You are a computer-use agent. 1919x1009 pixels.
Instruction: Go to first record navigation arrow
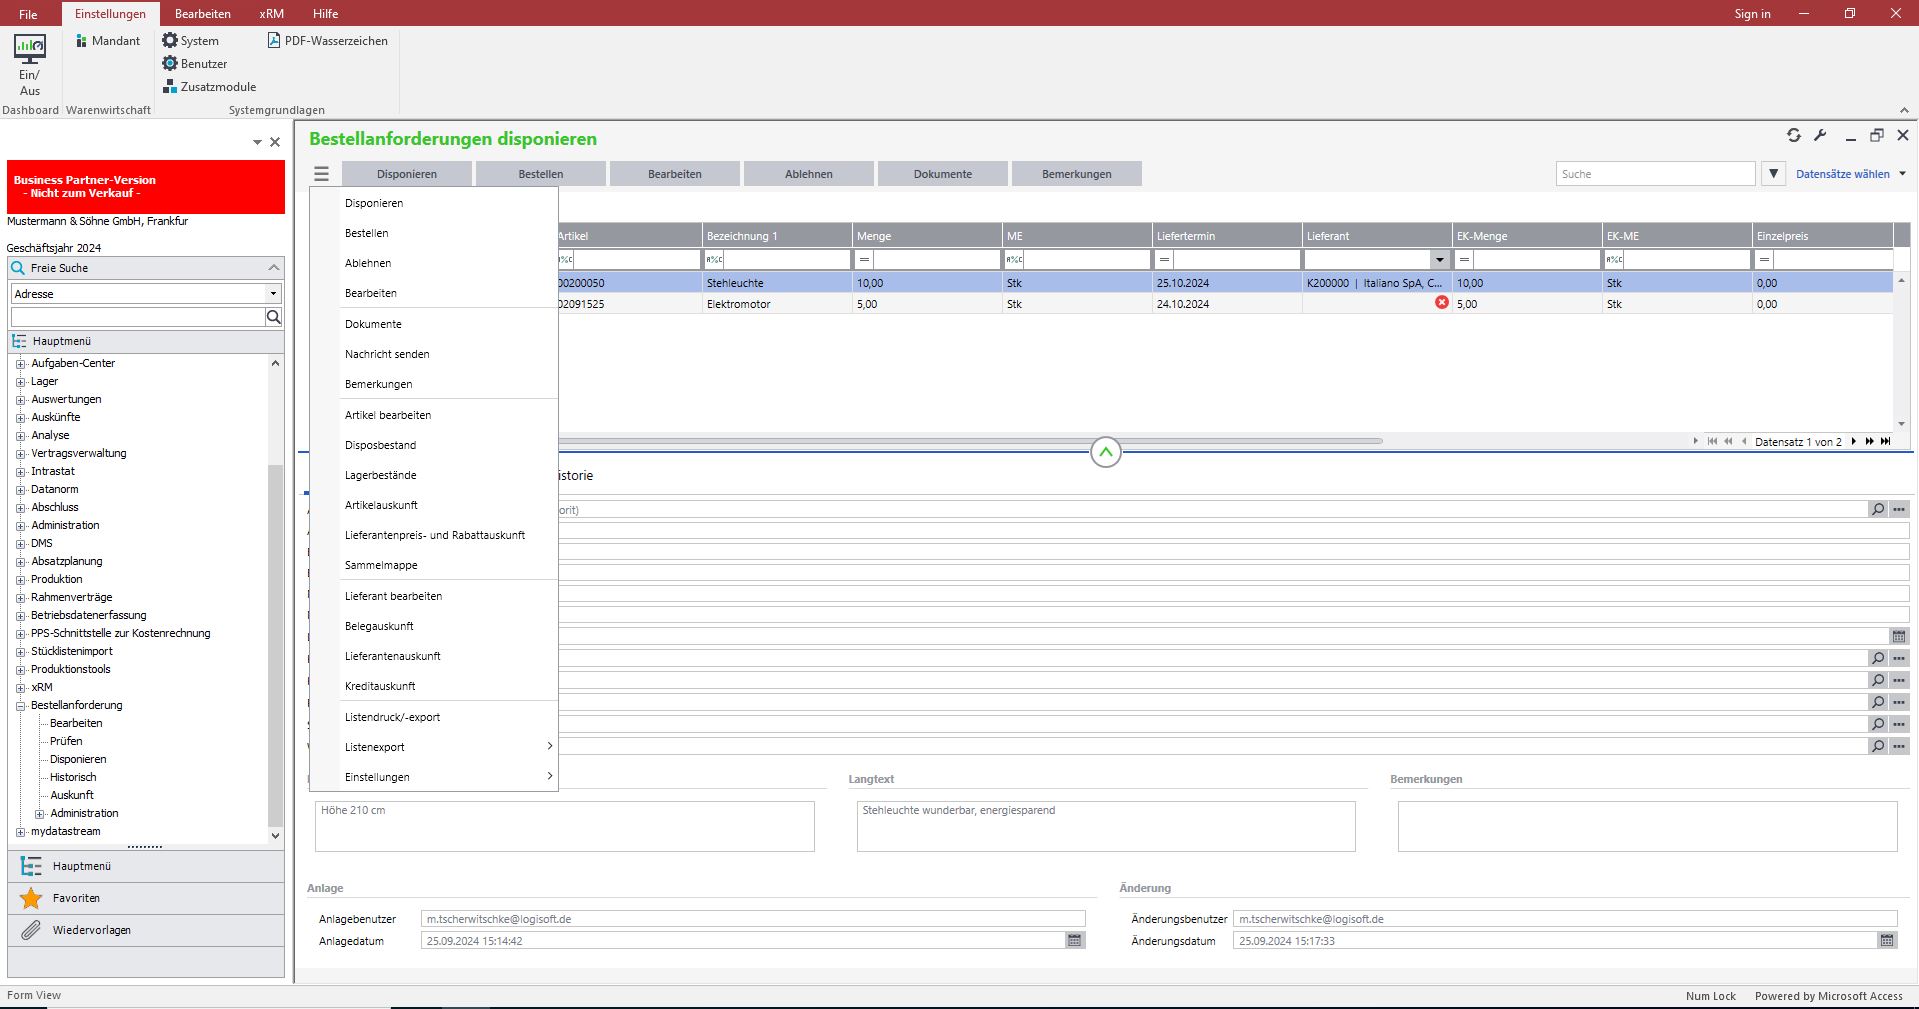pos(1712,441)
